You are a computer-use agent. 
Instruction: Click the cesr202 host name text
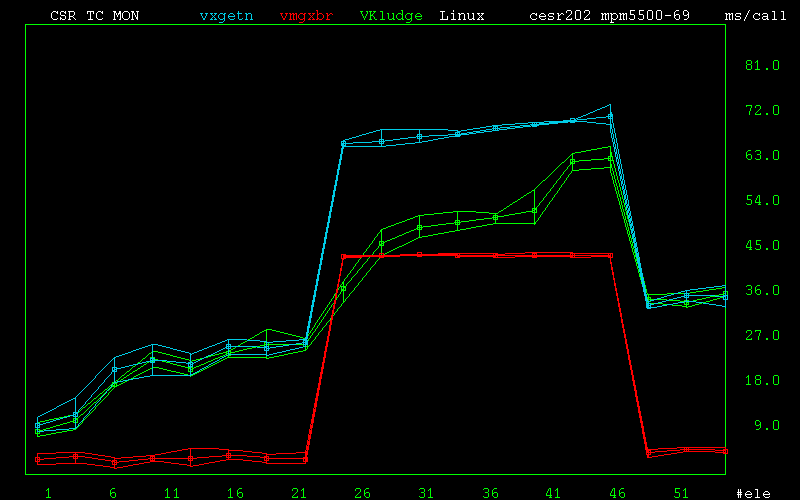coord(560,16)
